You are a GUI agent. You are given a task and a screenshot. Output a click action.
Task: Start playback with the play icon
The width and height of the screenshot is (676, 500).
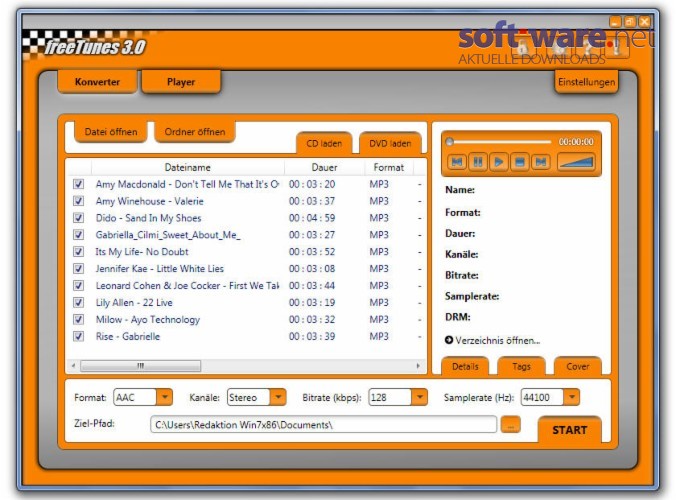pyautogui.click(x=499, y=162)
